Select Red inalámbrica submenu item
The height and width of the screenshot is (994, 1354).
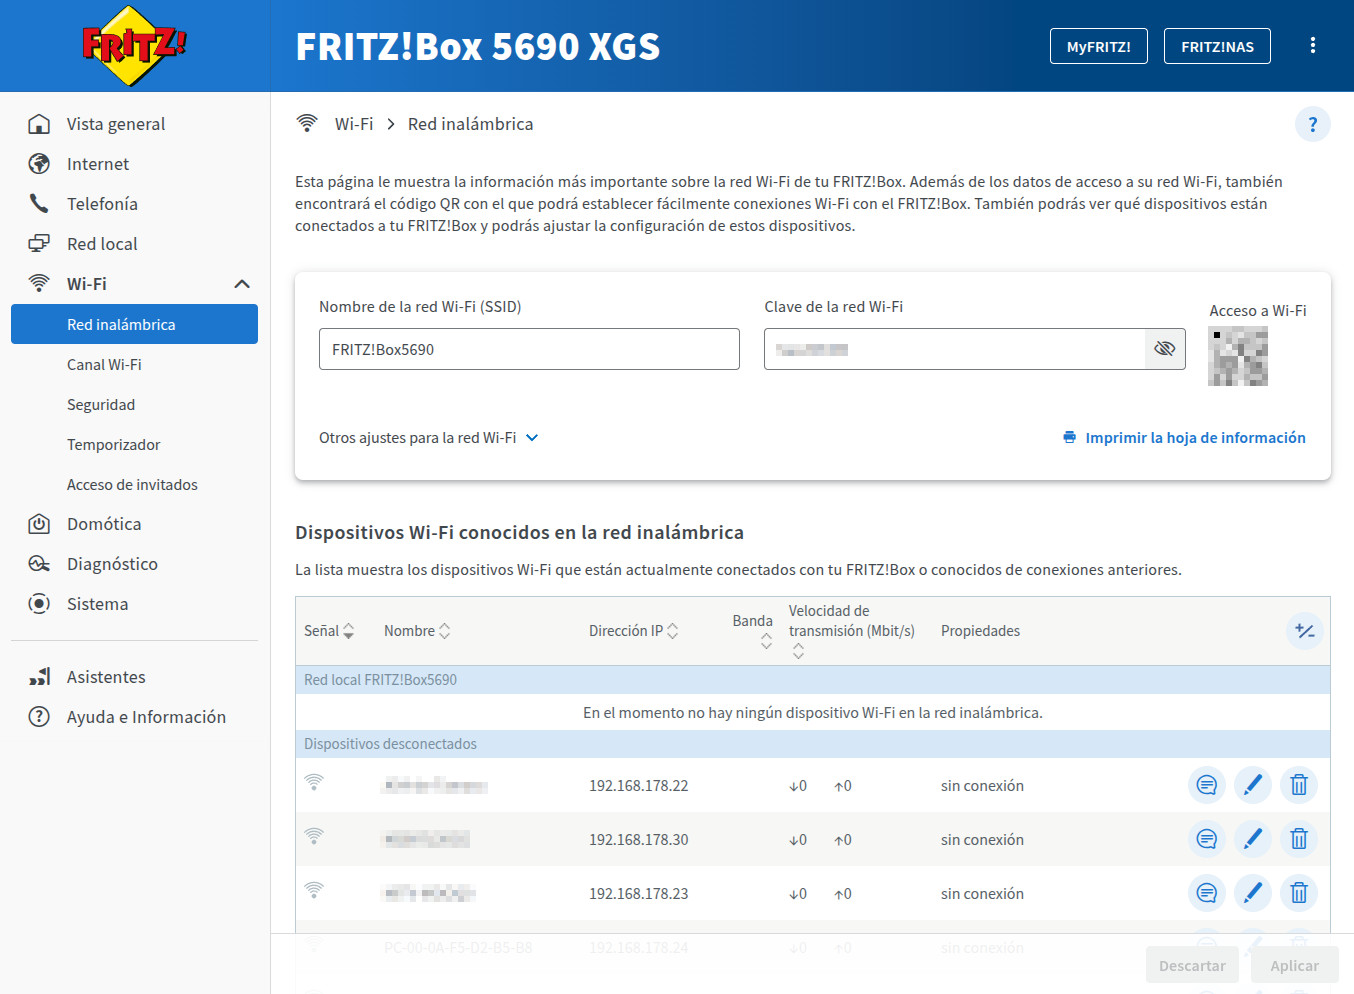[x=134, y=324]
